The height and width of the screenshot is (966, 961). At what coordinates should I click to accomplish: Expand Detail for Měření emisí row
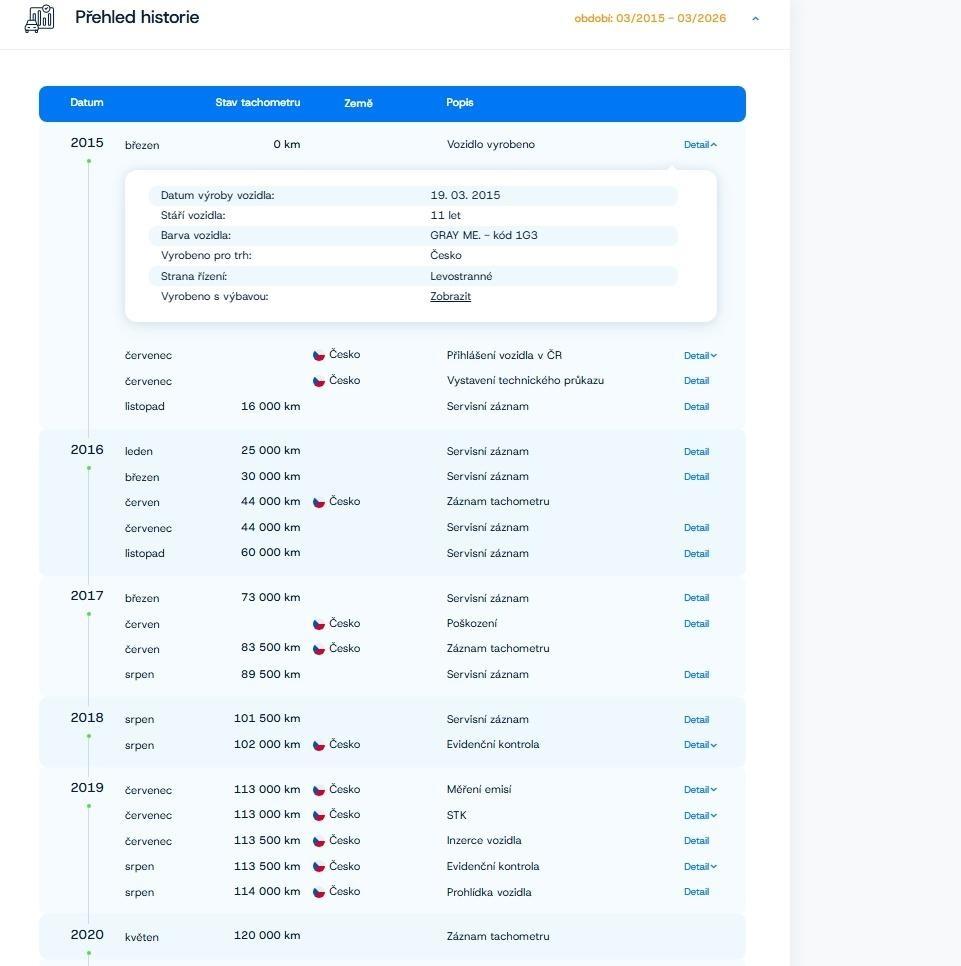click(x=700, y=790)
